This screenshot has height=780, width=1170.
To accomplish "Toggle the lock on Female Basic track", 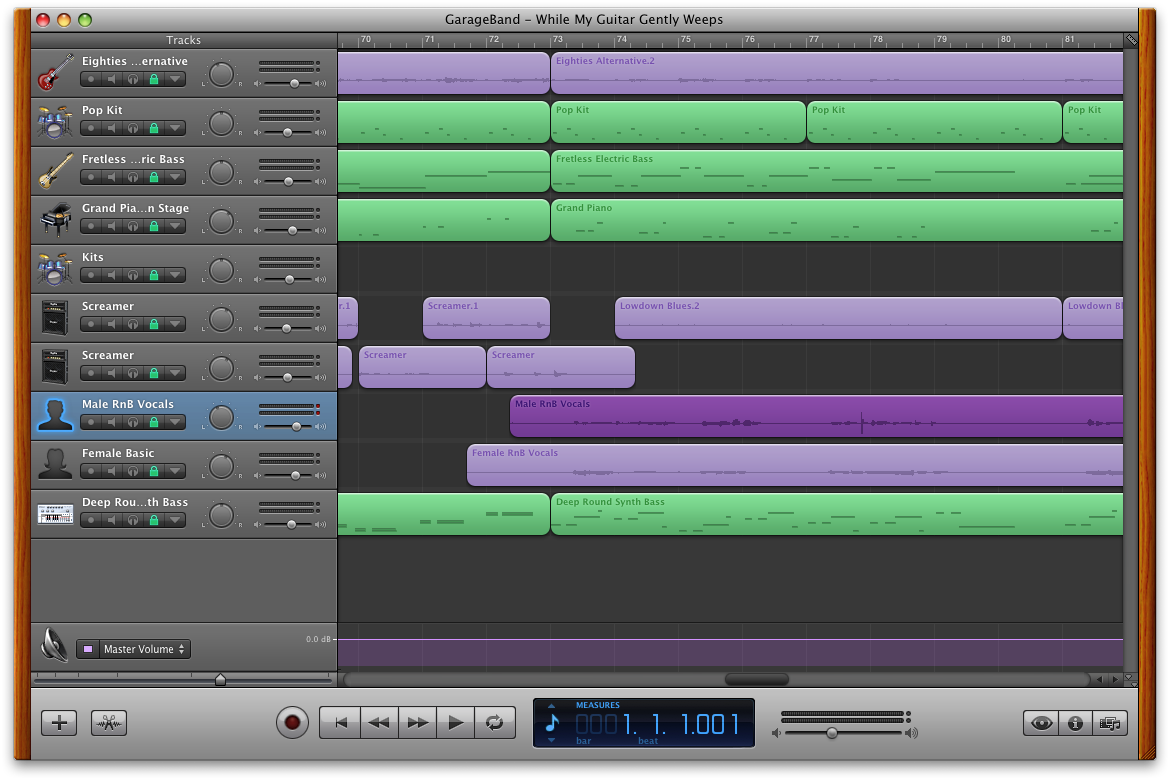I will pos(154,472).
